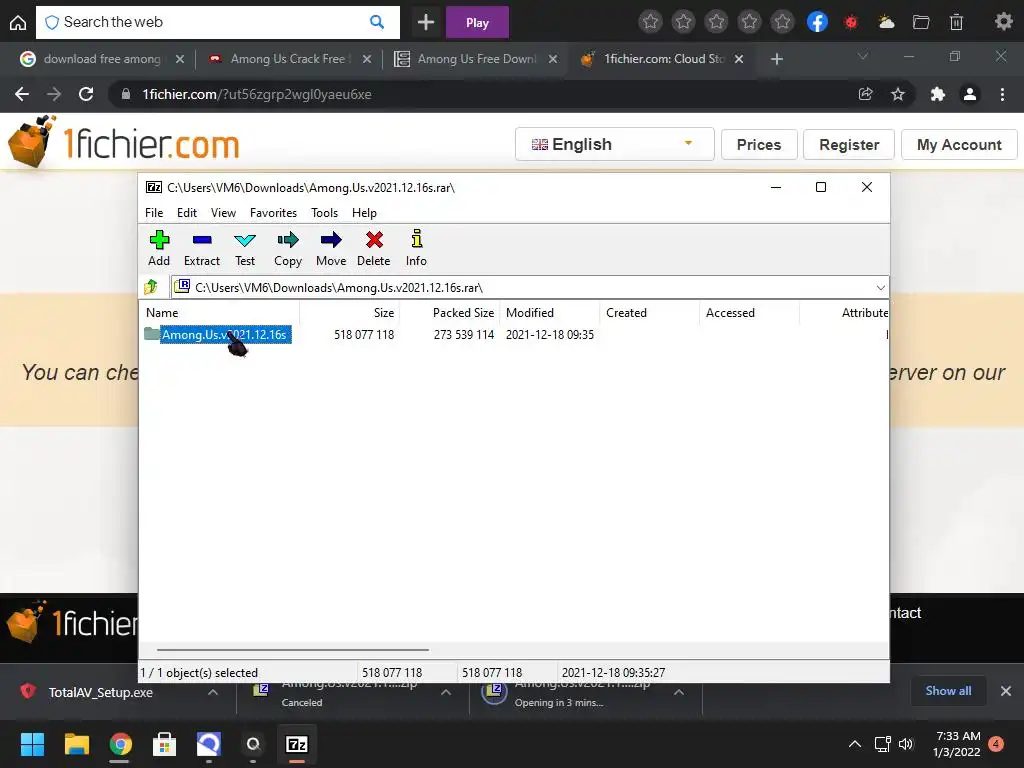Click Show all downloads
The height and width of the screenshot is (768, 1024).
point(948,691)
